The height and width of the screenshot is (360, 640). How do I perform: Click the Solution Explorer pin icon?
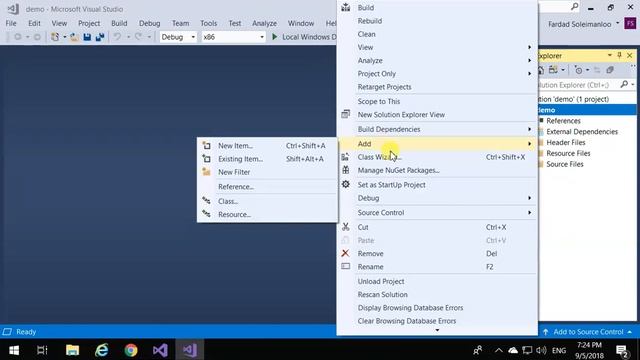tap(620, 55)
